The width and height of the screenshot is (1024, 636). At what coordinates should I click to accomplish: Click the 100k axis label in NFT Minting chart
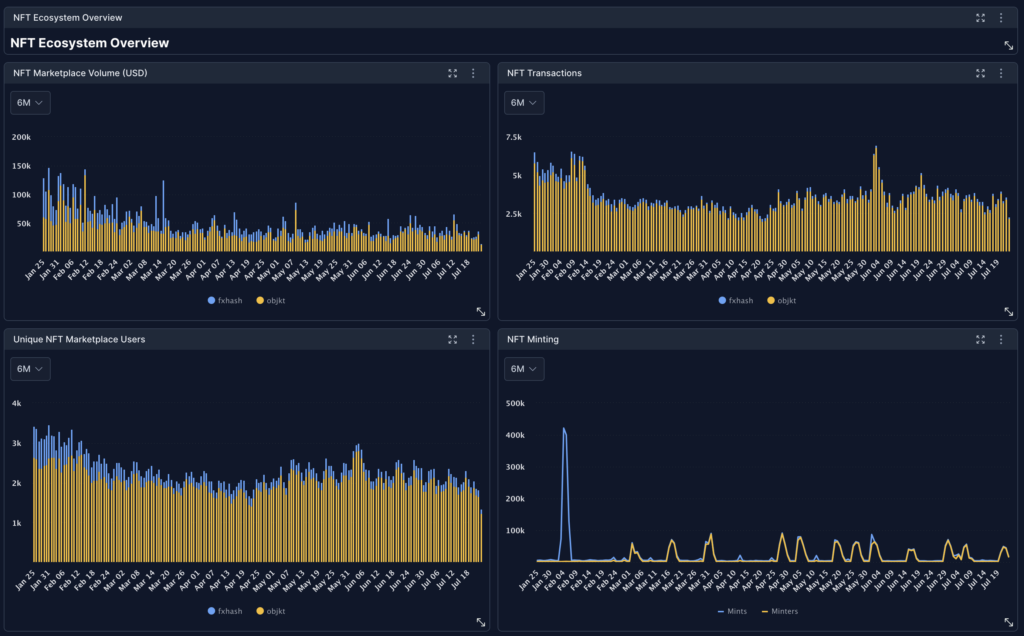[x=515, y=530]
